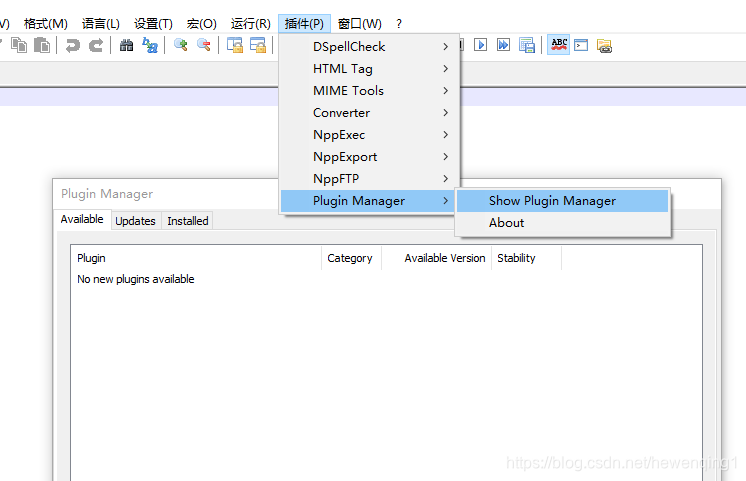Viewport: 746px width, 481px height.
Task: Toggle synchronized vertical scrolling icon
Action: pos(235,45)
